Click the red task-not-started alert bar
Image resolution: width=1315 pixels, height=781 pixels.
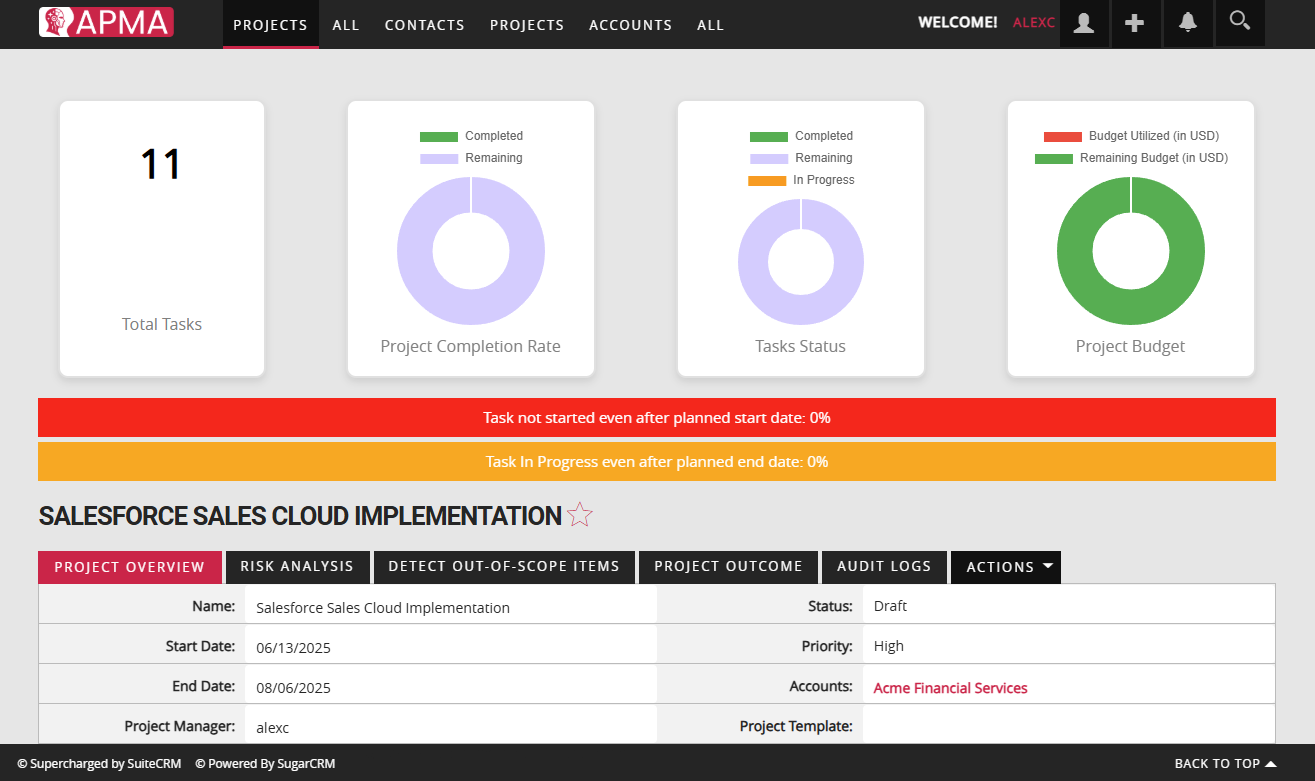click(x=657, y=418)
